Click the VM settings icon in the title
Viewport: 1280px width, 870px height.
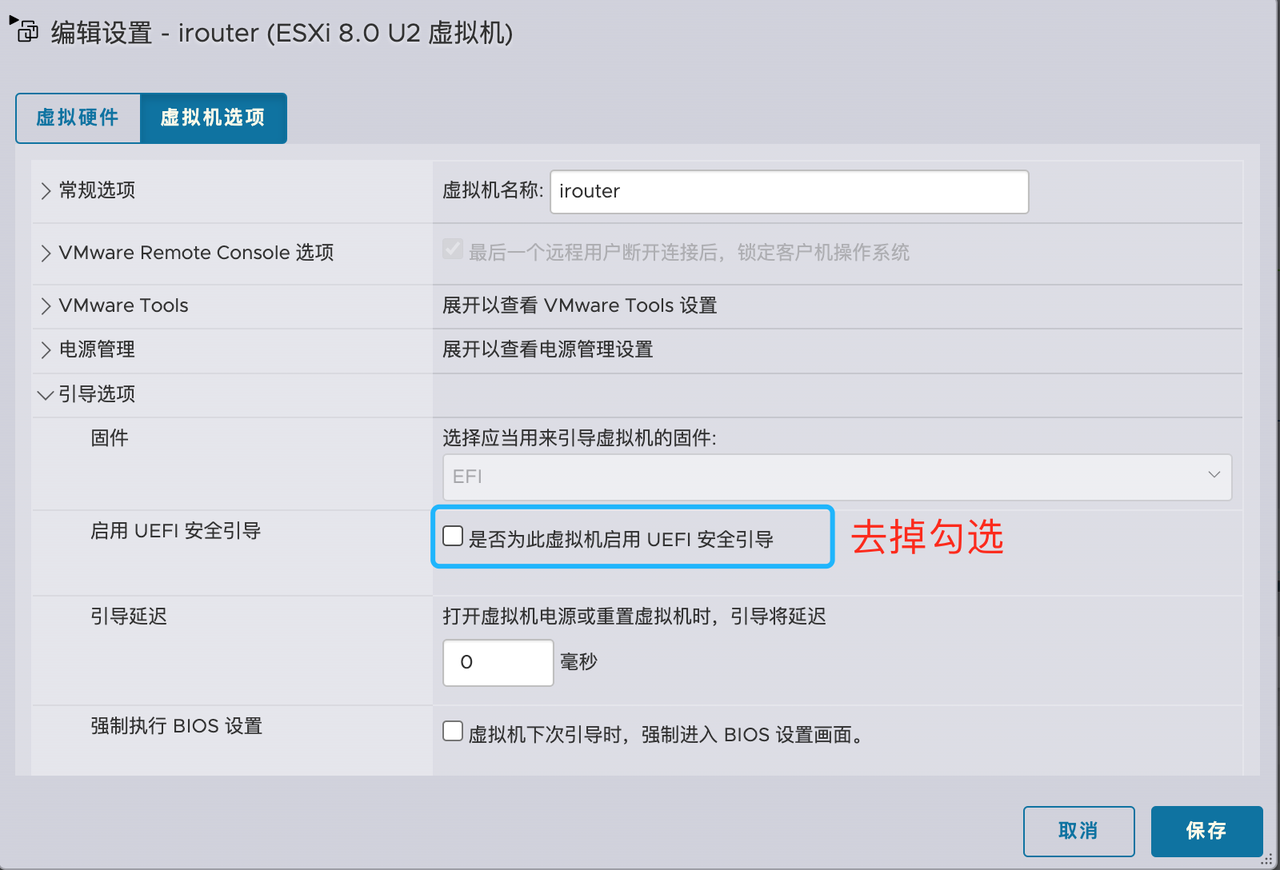26,32
